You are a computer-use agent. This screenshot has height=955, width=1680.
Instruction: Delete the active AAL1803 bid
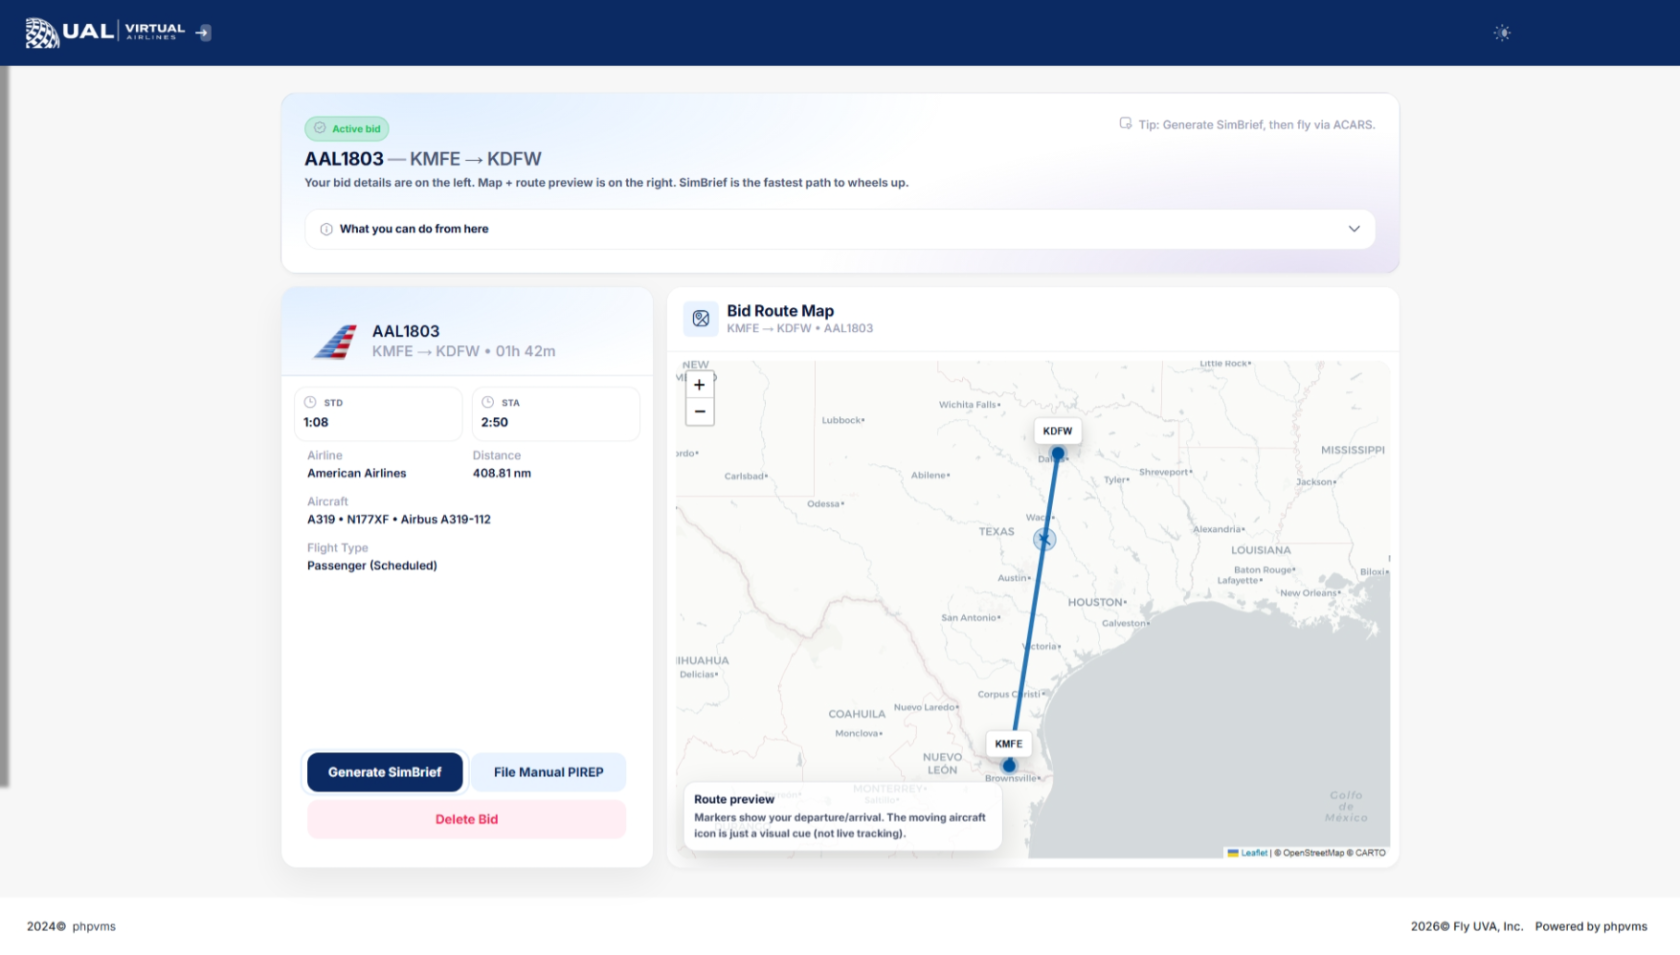point(466,819)
